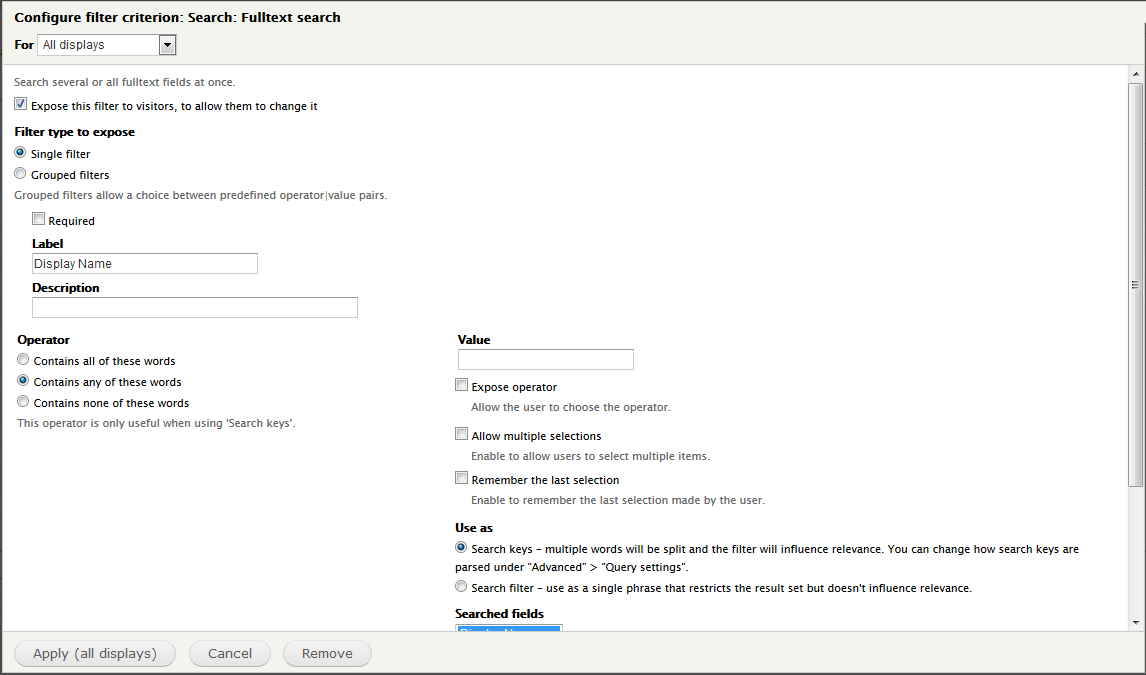1146x675 pixels.
Task: Click the scrollbar down arrow
Action: (x=1137, y=621)
